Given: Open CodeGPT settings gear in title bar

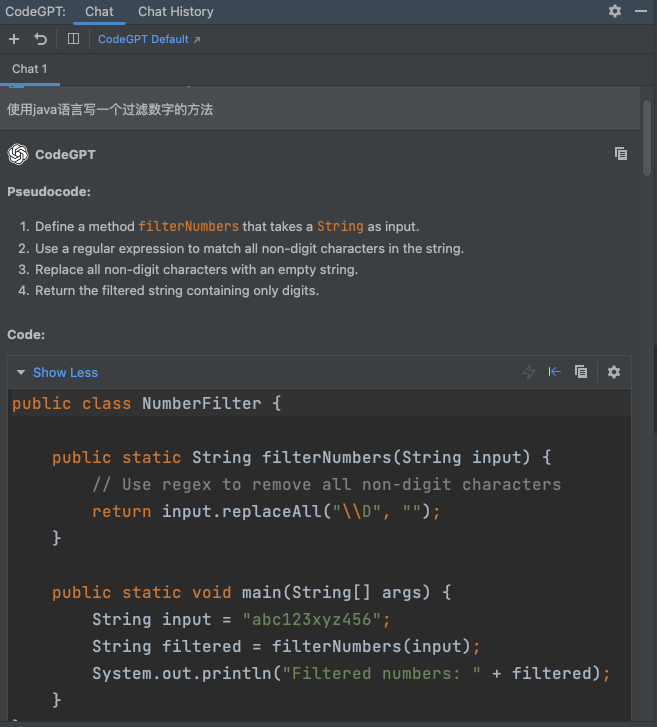Looking at the screenshot, I should click(615, 11).
